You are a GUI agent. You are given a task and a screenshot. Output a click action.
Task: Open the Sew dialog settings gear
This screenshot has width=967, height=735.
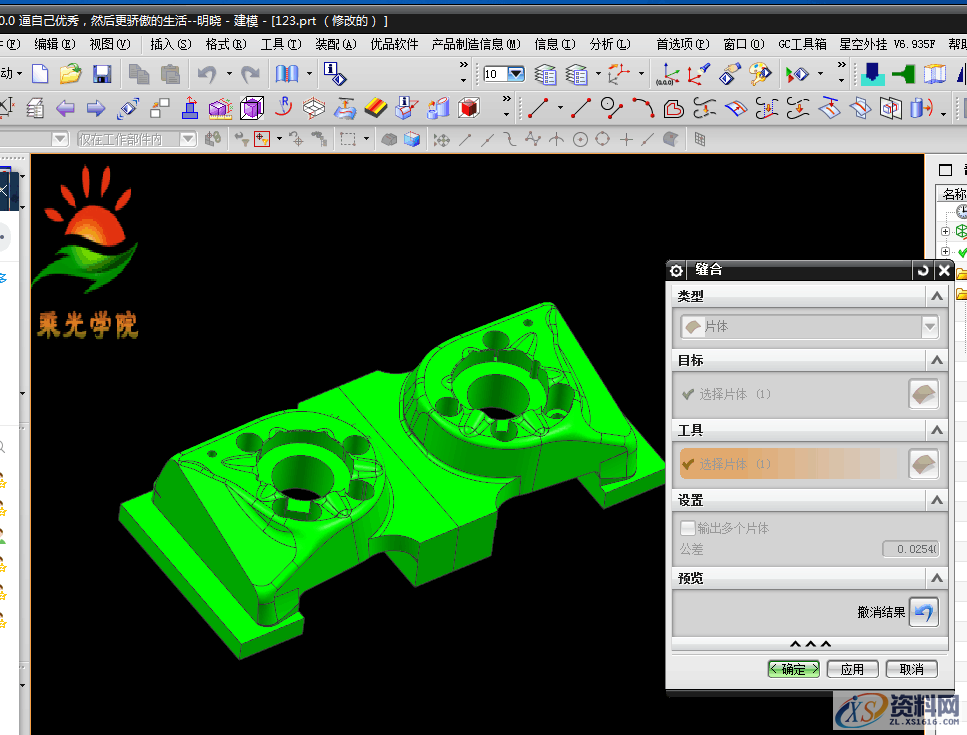(x=677, y=270)
